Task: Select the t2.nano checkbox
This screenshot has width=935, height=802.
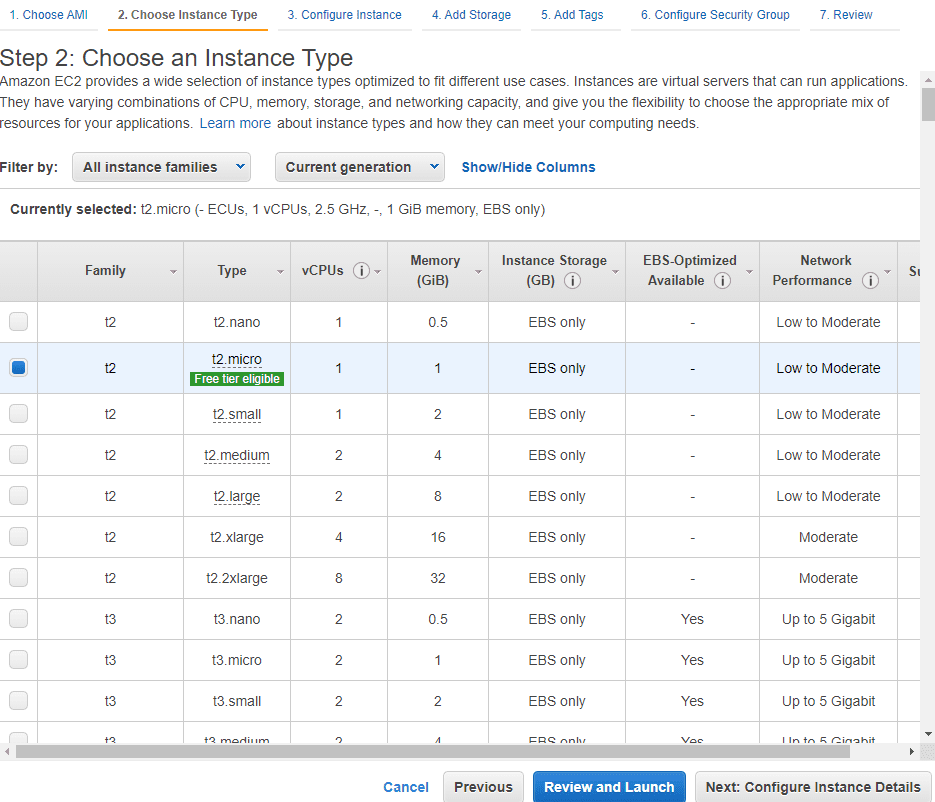Action: (18, 321)
